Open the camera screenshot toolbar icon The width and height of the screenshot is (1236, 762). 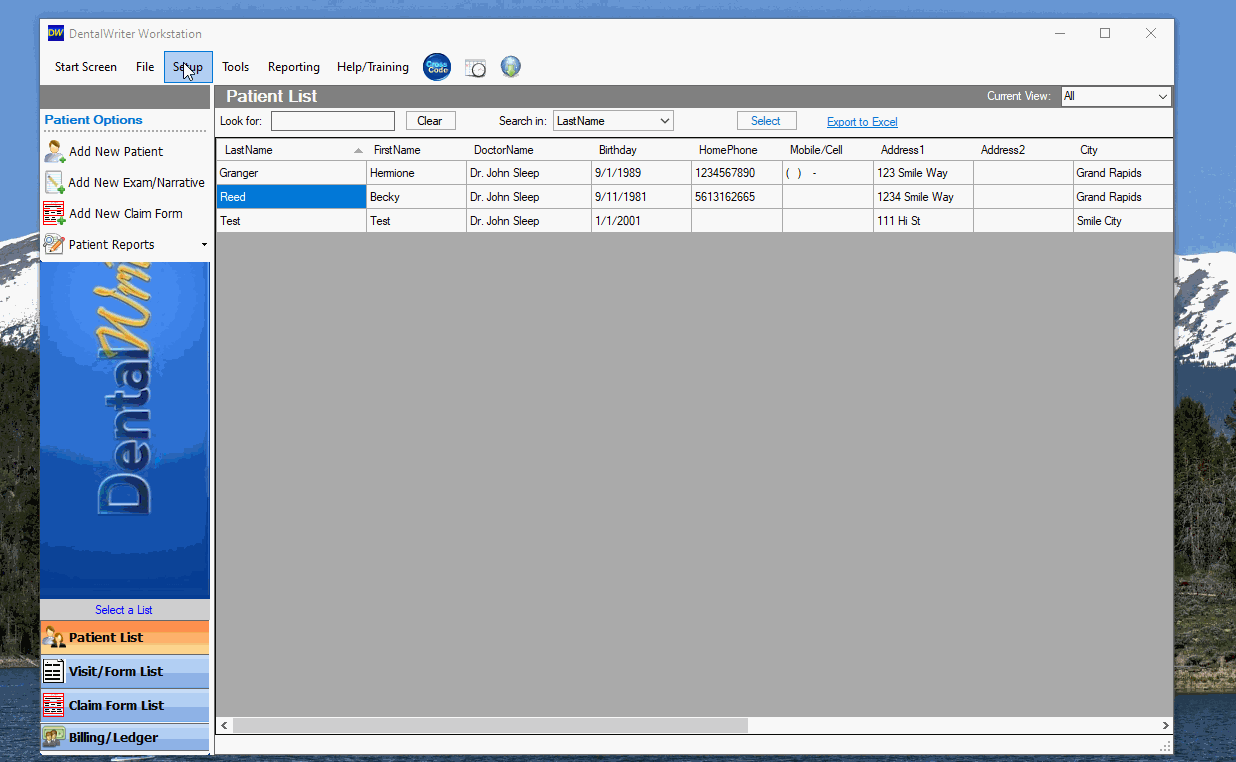475,68
